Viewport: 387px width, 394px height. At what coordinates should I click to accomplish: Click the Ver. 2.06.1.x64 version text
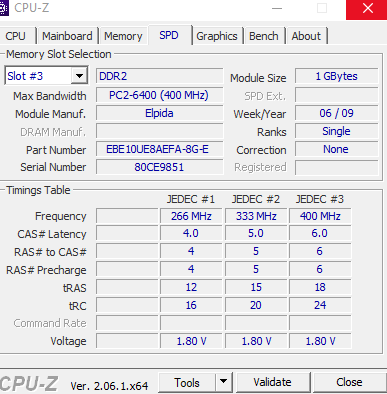[109, 386]
